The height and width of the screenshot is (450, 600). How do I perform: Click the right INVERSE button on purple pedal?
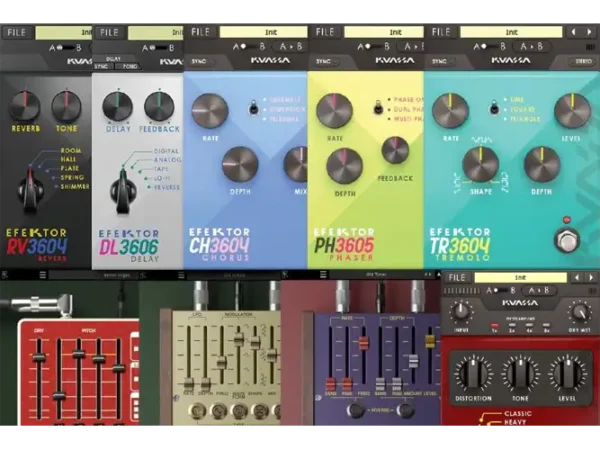click(x=405, y=410)
